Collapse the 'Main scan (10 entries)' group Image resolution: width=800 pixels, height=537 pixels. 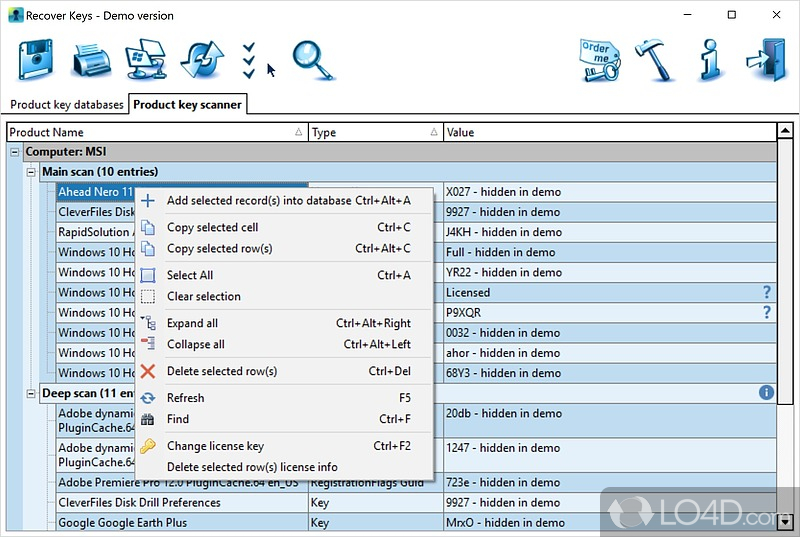pyautogui.click(x=32, y=172)
